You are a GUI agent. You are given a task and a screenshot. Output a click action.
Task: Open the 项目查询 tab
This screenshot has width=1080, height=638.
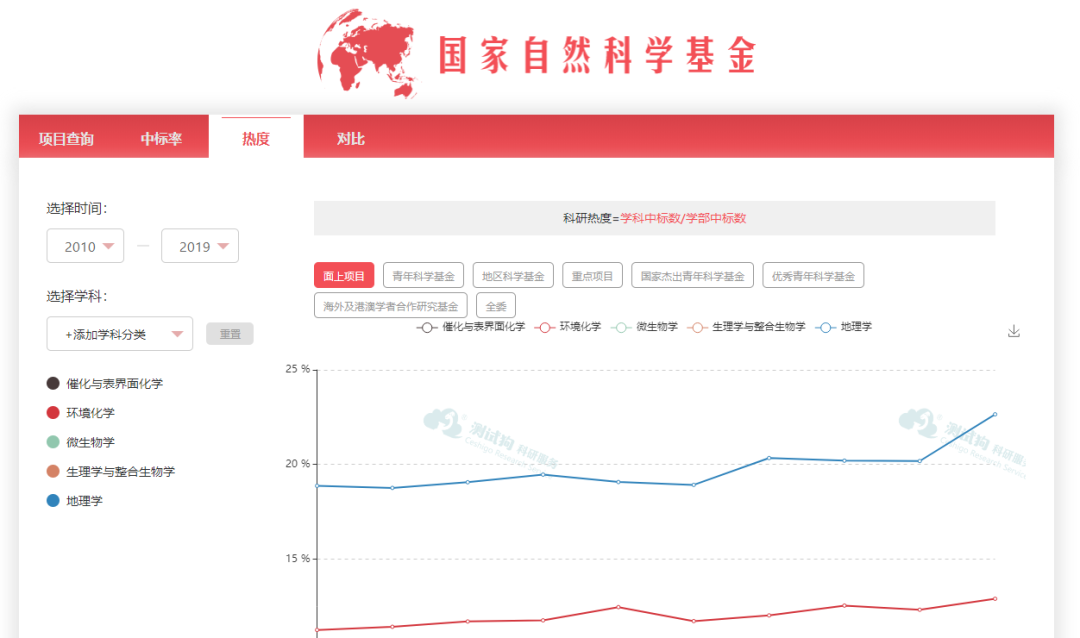pyautogui.click(x=66, y=138)
